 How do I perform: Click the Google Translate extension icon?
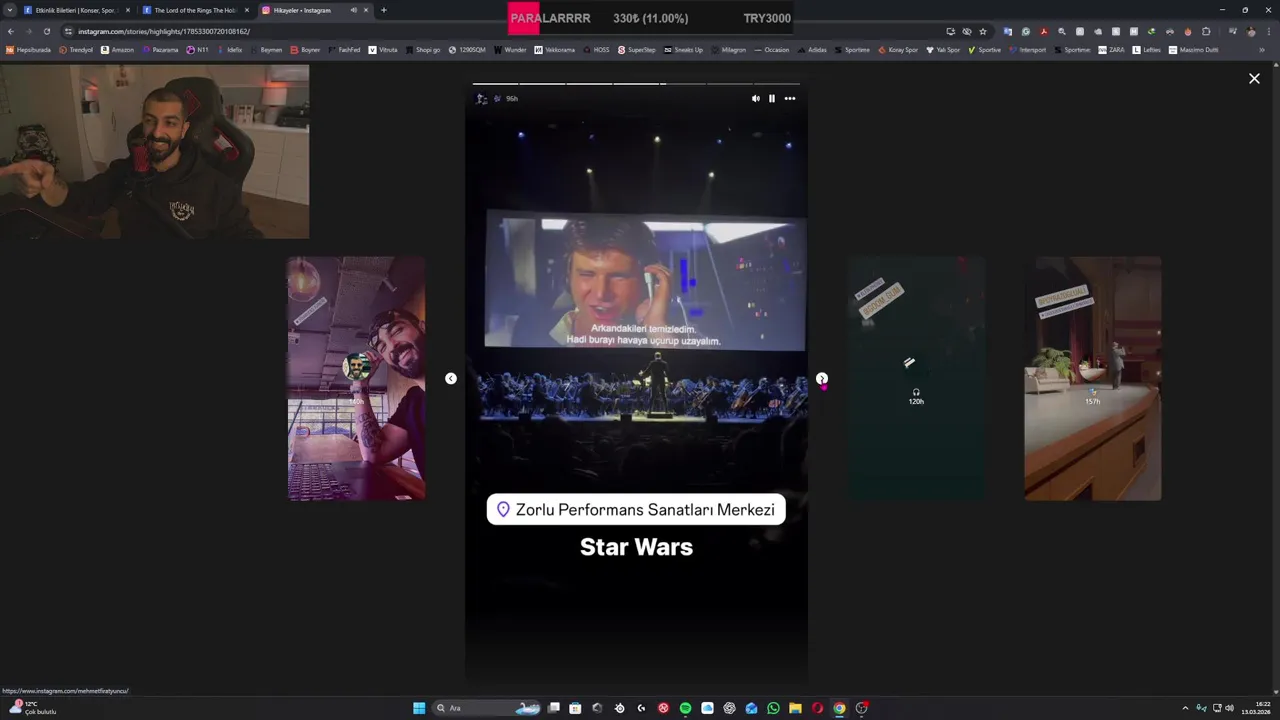[1007, 31]
